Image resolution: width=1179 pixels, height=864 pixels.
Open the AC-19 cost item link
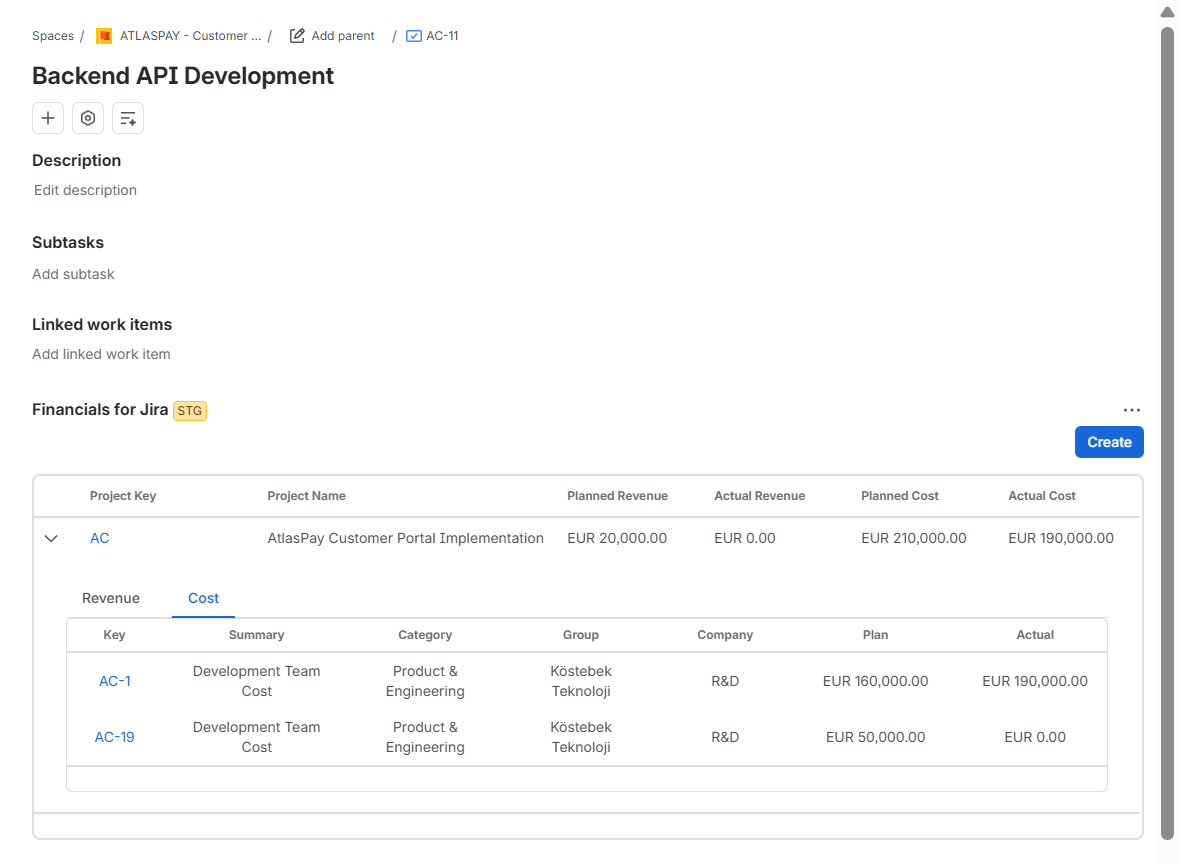coord(114,738)
